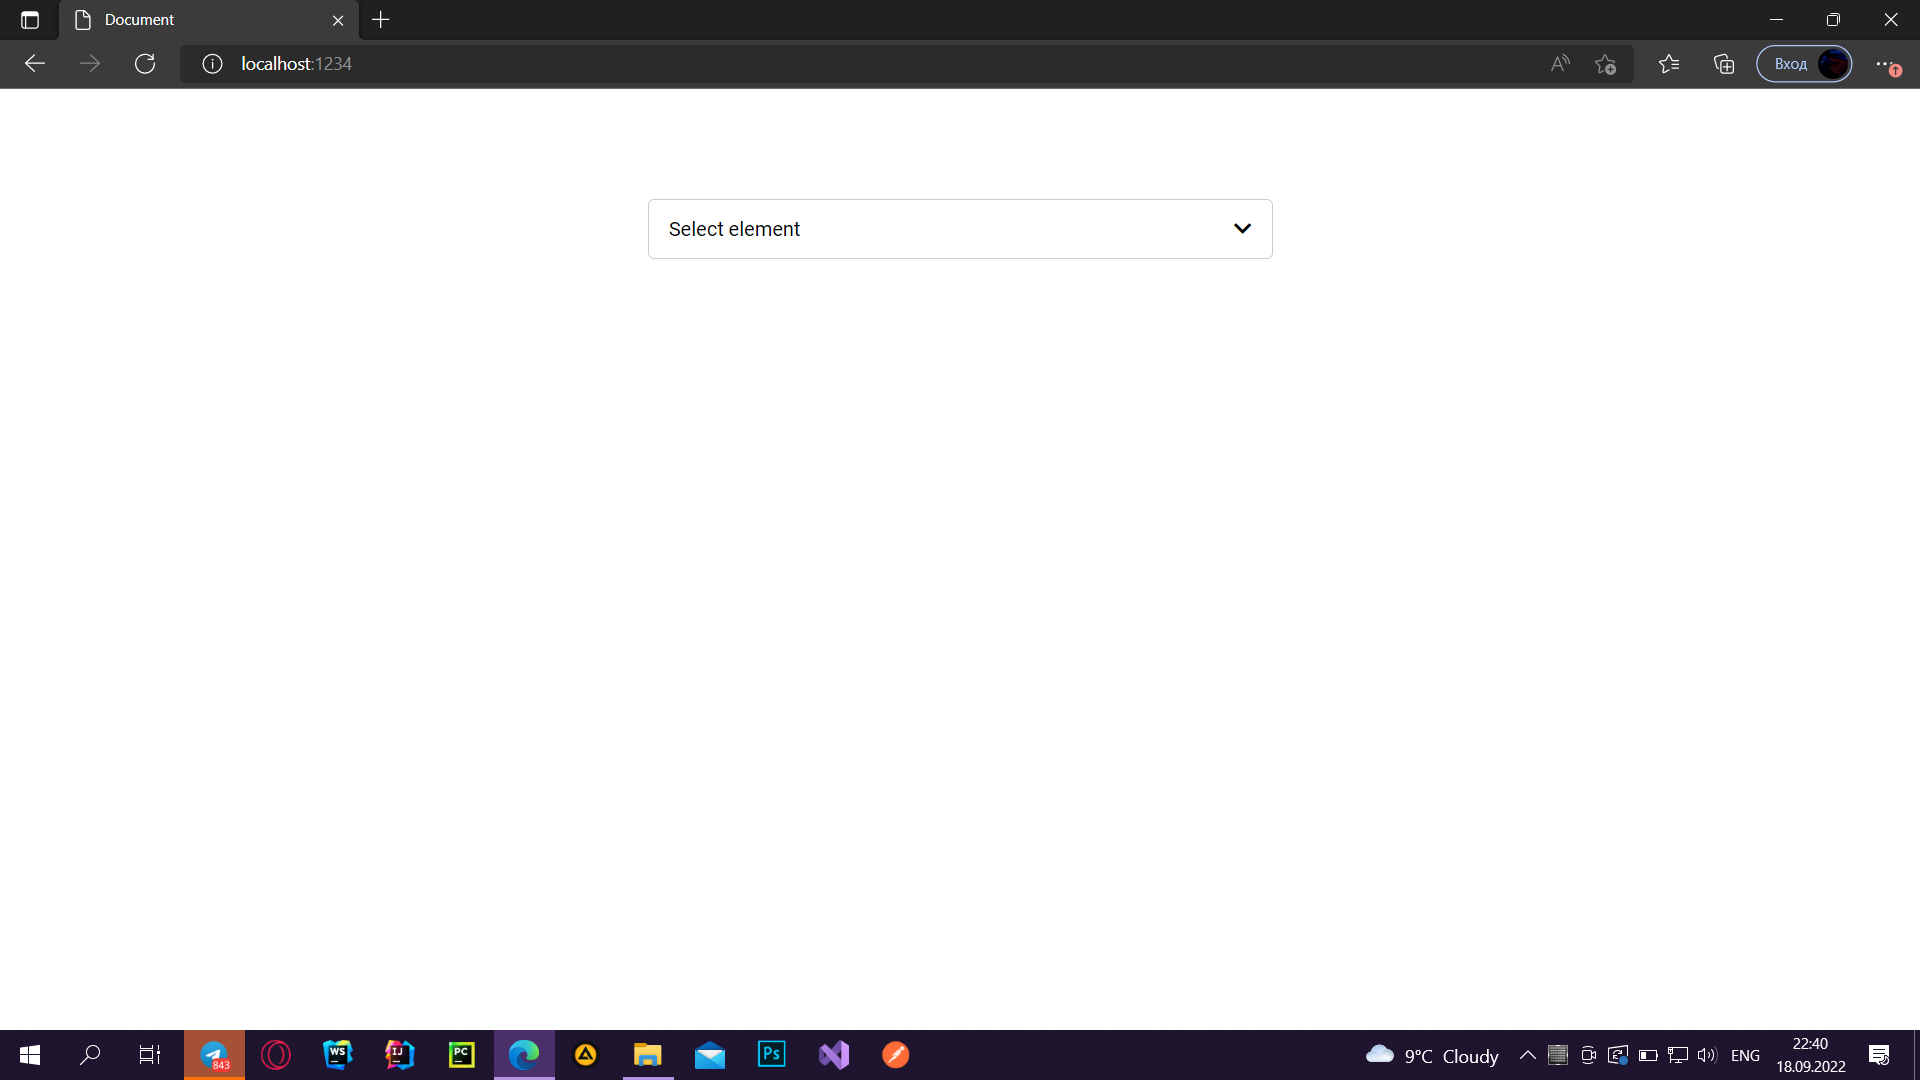Screen dimensions: 1920x1080
Task: Open Photoshop from the taskbar
Action: (x=771, y=1054)
